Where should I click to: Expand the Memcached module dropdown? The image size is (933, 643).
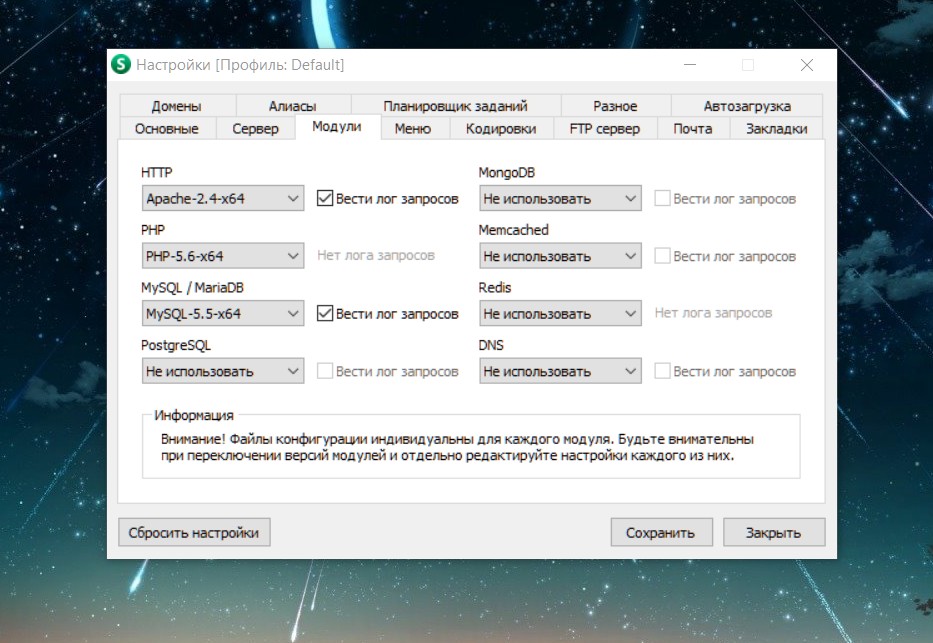tap(559, 256)
